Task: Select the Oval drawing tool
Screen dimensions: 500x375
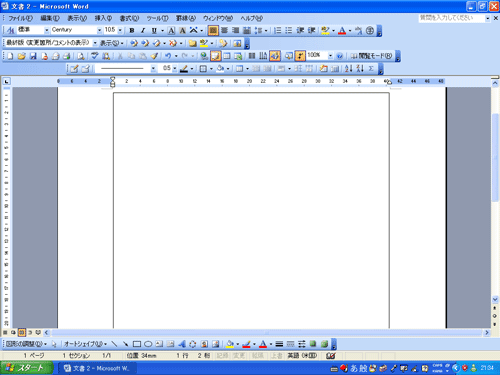Action: pos(148,344)
